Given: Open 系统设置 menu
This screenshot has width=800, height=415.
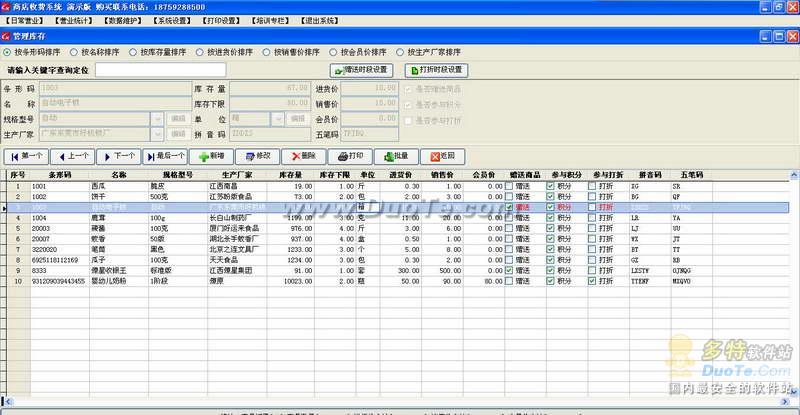Looking at the screenshot, I should pyautogui.click(x=171, y=21).
